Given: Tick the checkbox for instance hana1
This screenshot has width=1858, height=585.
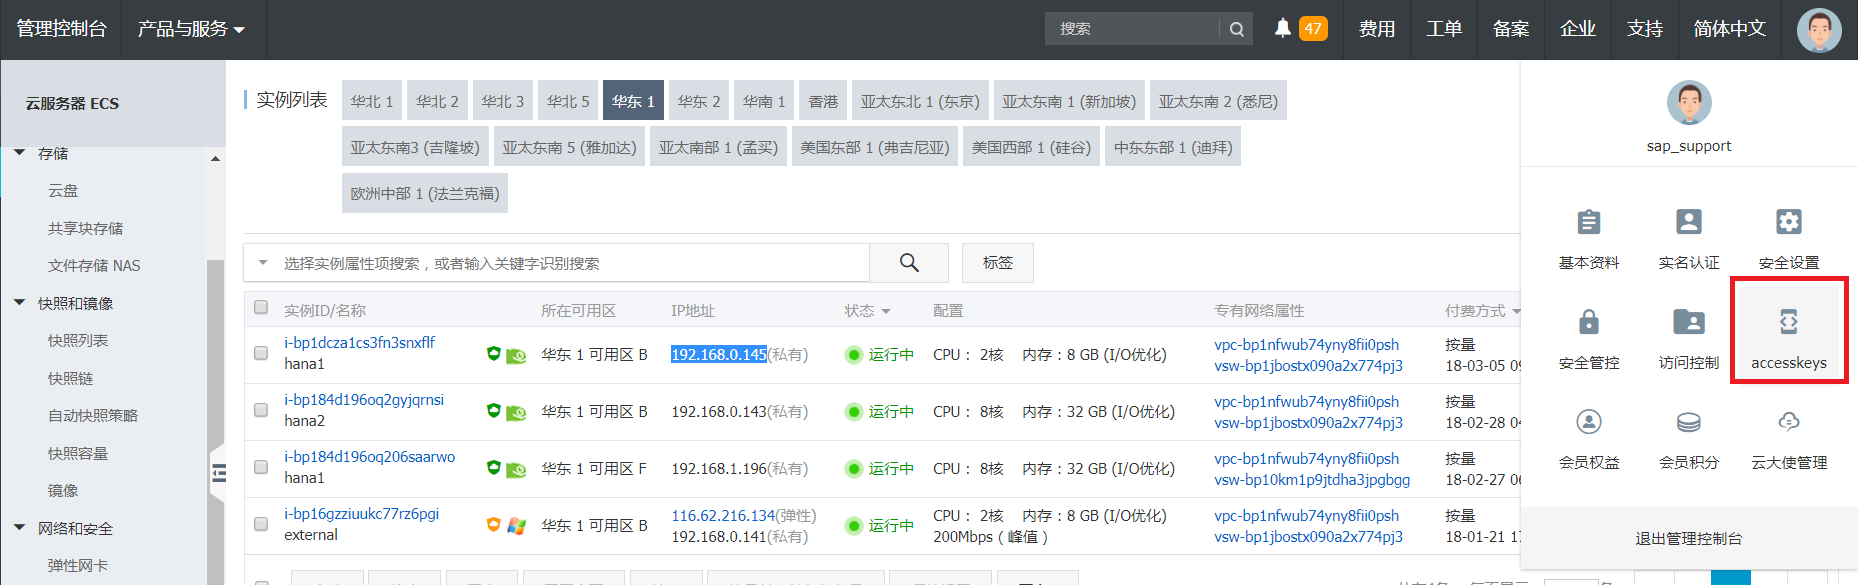Looking at the screenshot, I should click(x=261, y=353).
